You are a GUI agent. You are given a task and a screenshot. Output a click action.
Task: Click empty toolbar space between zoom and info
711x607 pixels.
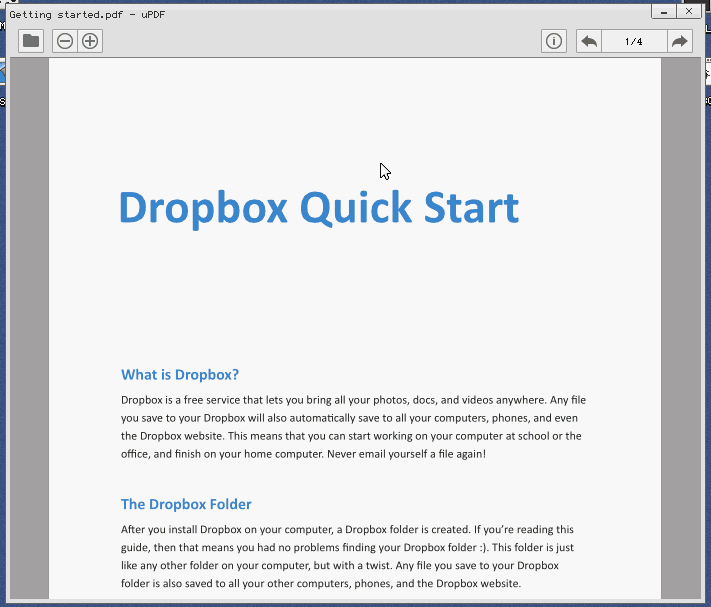320,41
